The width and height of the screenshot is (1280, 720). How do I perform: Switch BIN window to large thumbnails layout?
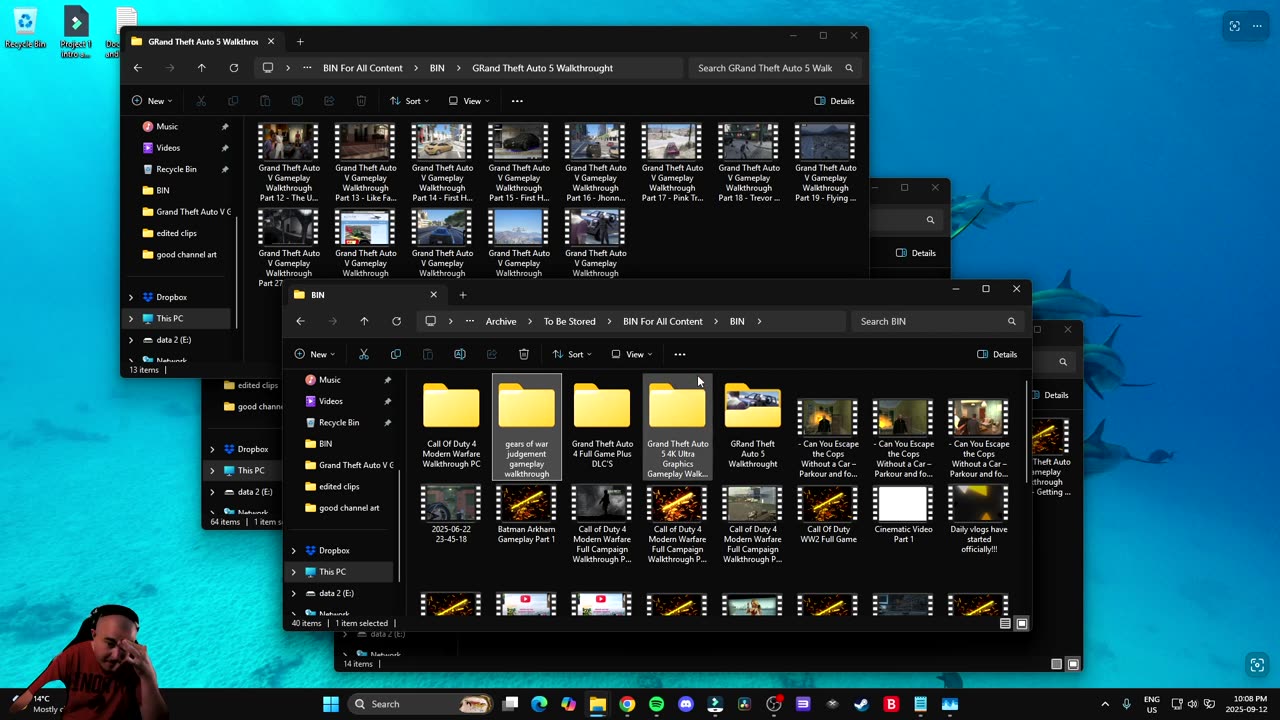tap(1021, 623)
